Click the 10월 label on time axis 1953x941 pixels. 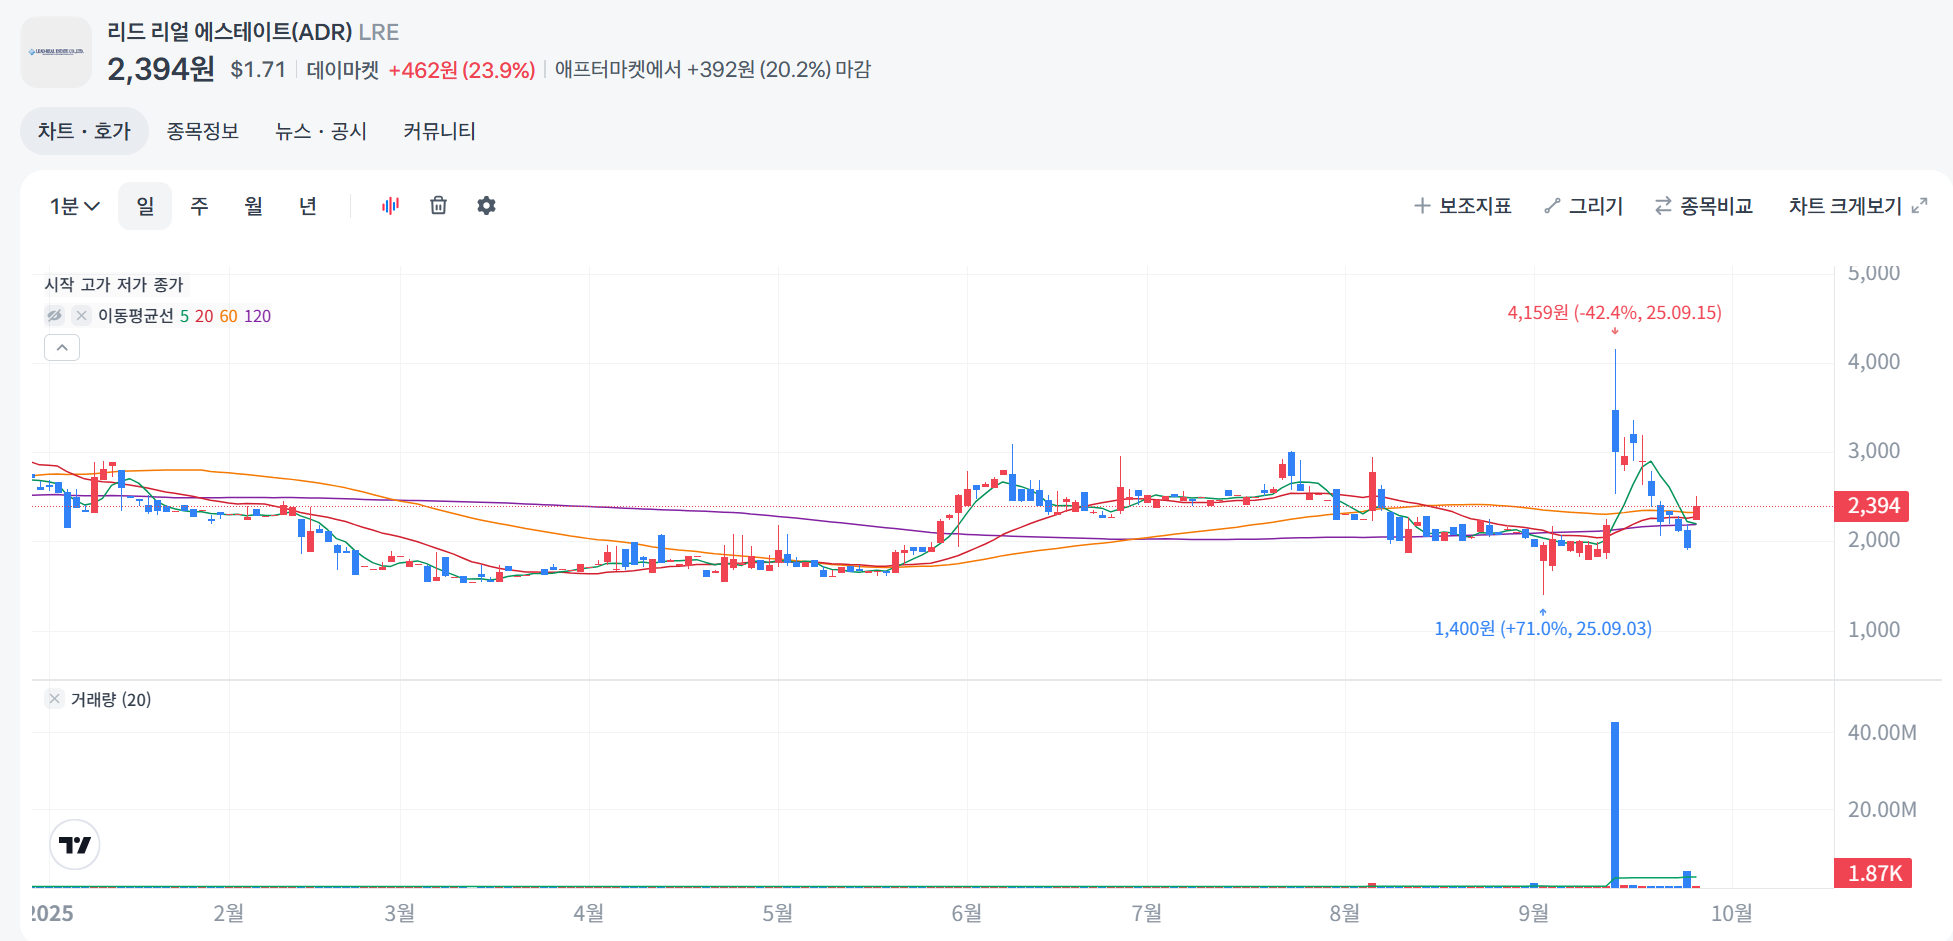(x=1731, y=913)
